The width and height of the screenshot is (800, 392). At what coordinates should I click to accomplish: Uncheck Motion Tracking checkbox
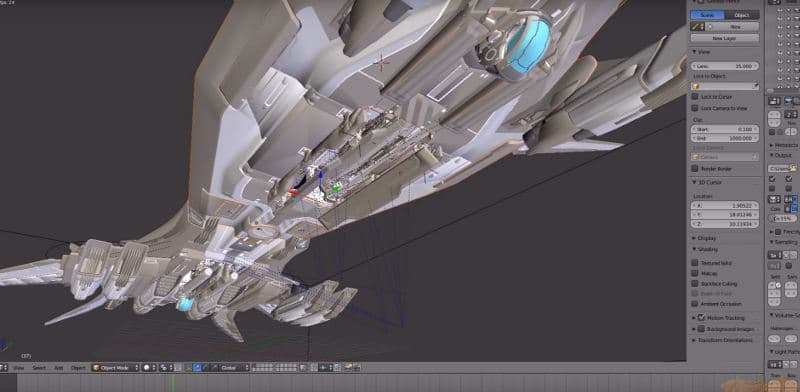pyautogui.click(x=701, y=317)
